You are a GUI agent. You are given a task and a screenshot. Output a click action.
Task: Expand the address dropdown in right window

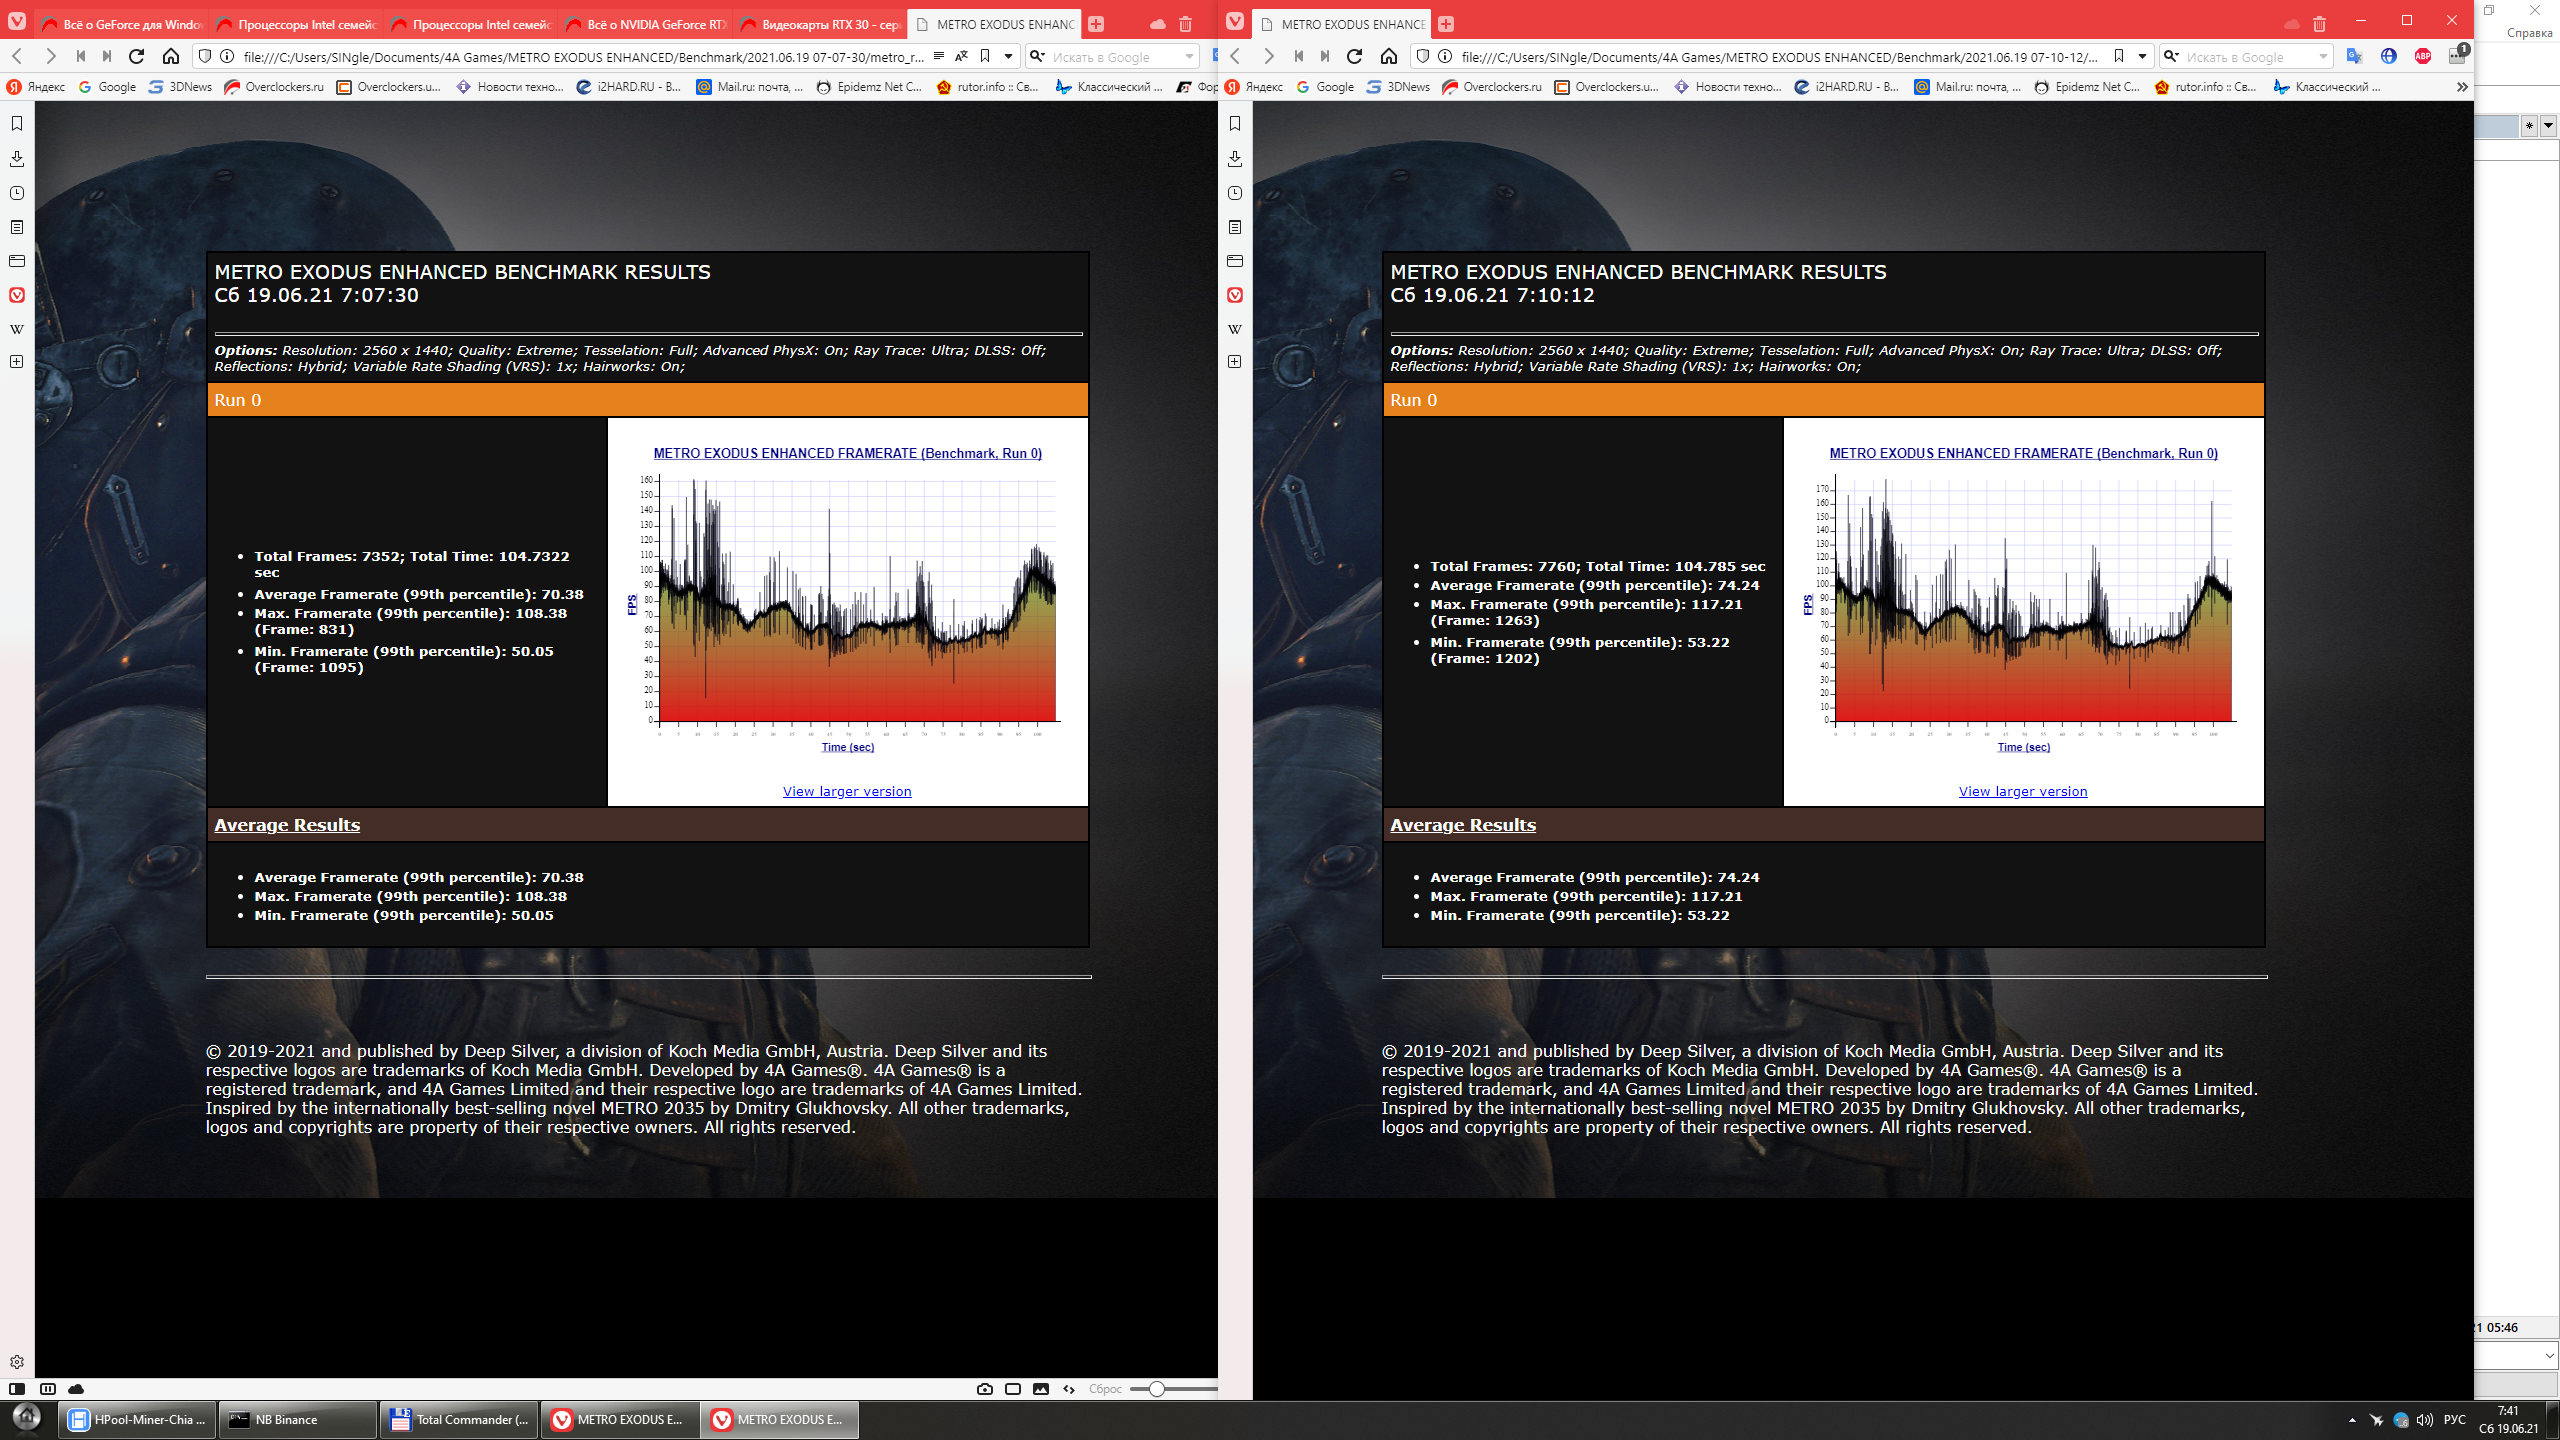(2143, 56)
